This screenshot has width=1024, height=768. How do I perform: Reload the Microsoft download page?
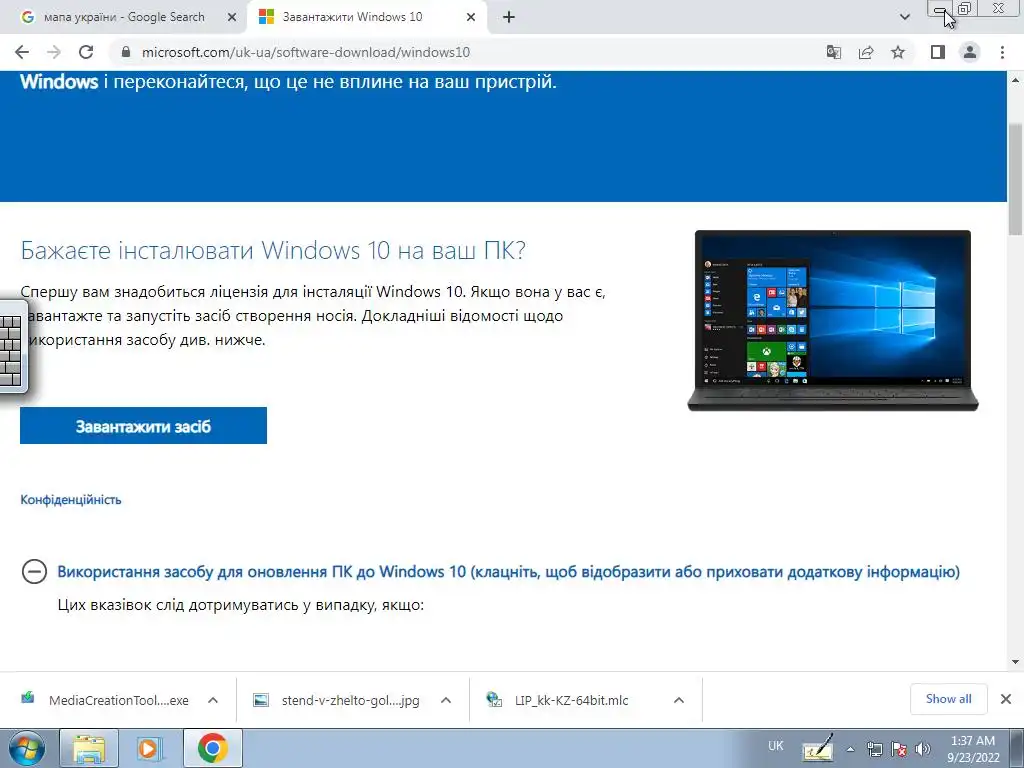86,52
